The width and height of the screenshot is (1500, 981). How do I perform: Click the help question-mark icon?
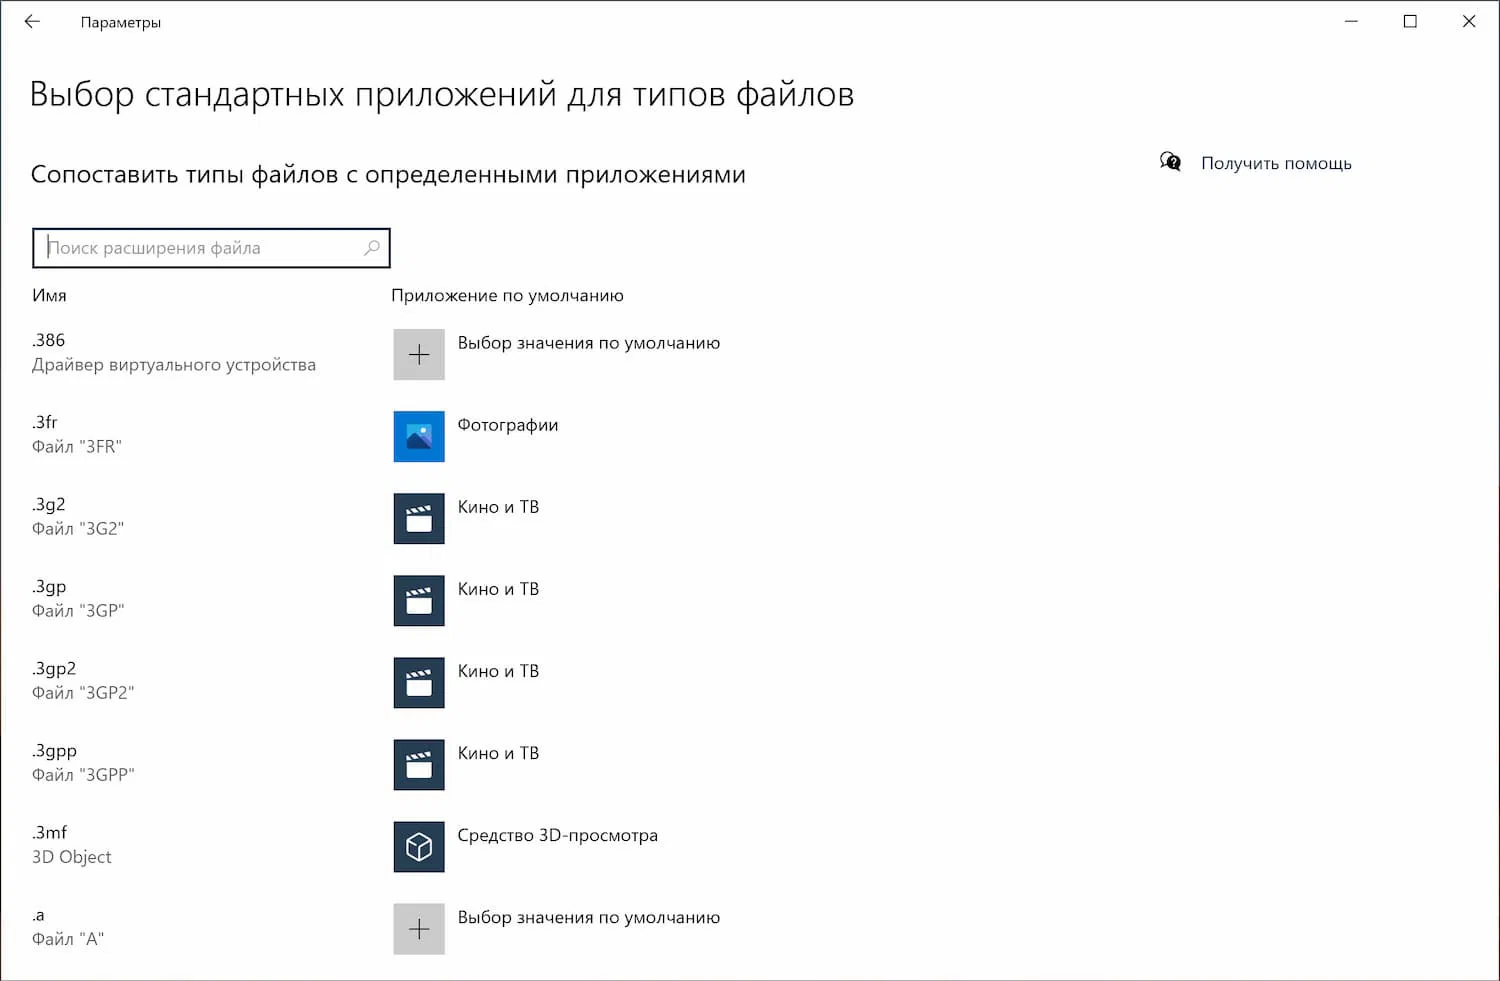tap(1170, 162)
